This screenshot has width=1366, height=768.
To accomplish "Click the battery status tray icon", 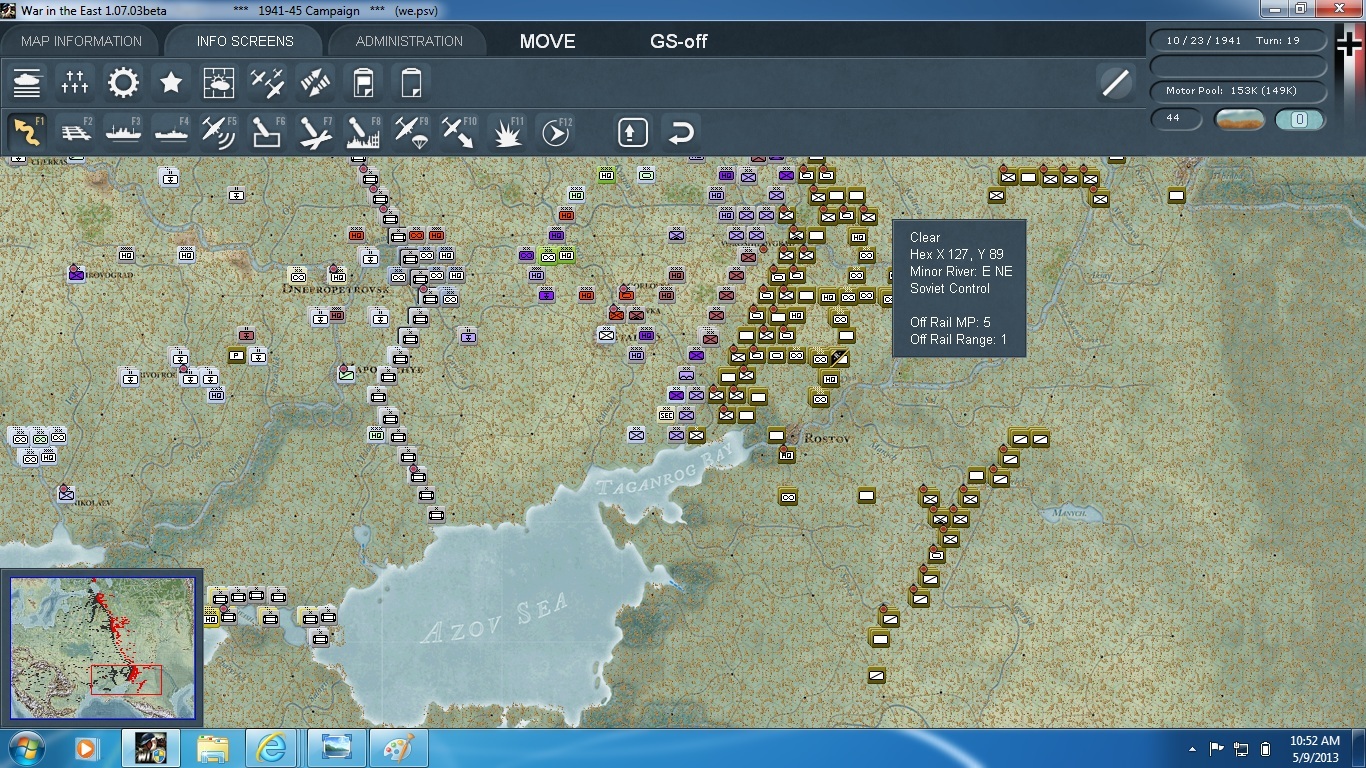I will pyautogui.click(x=1265, y=749).
